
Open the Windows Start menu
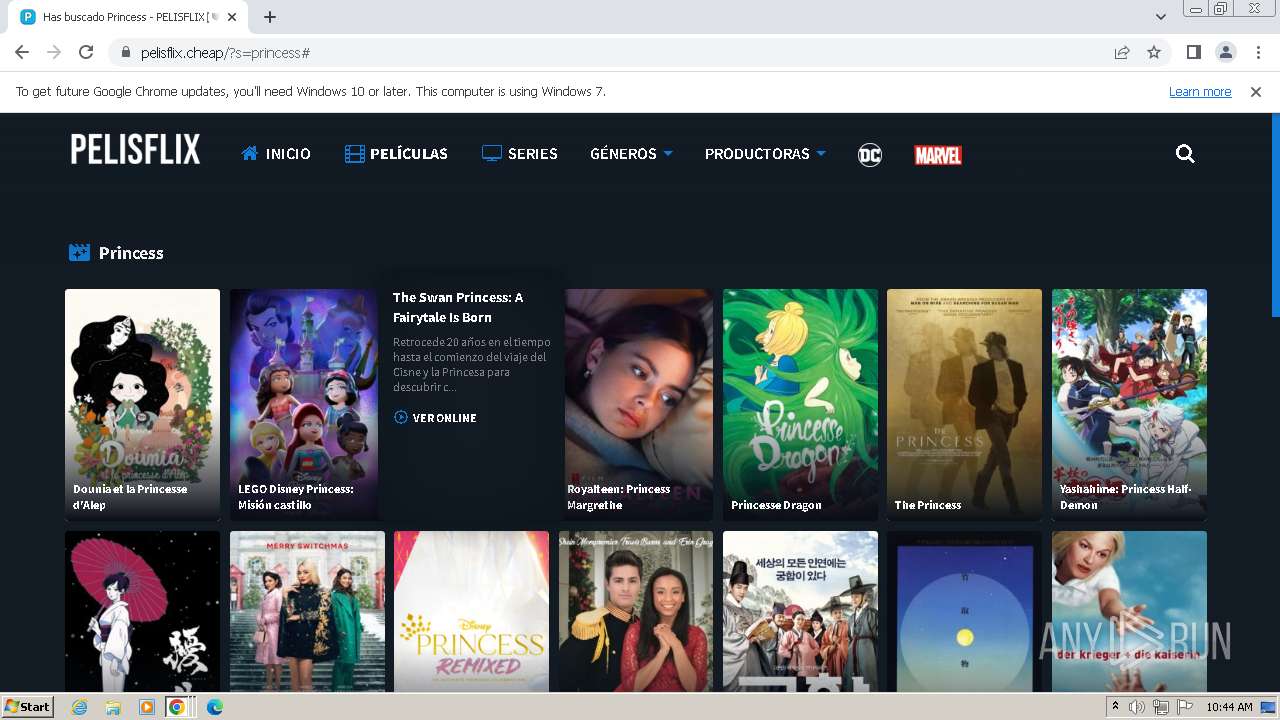pos(28,707)
